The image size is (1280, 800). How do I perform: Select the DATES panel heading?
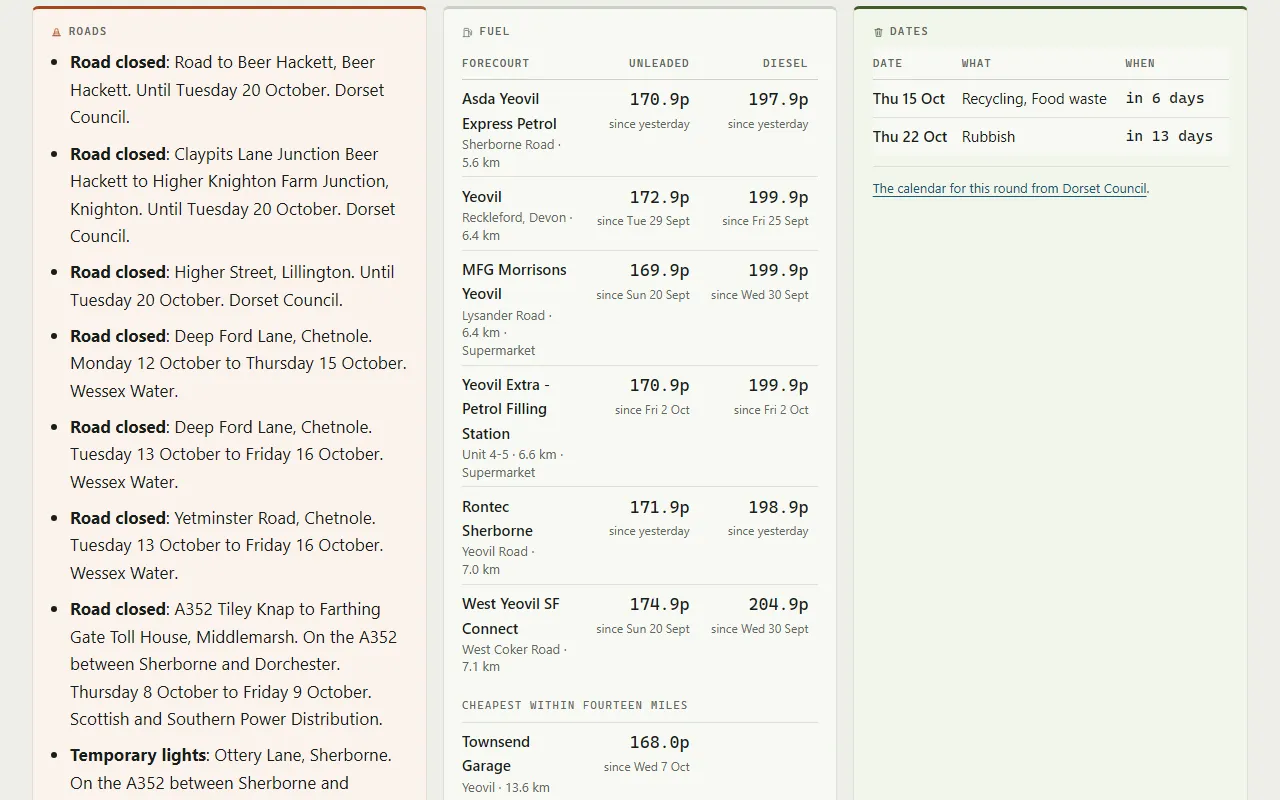point(909,32)
